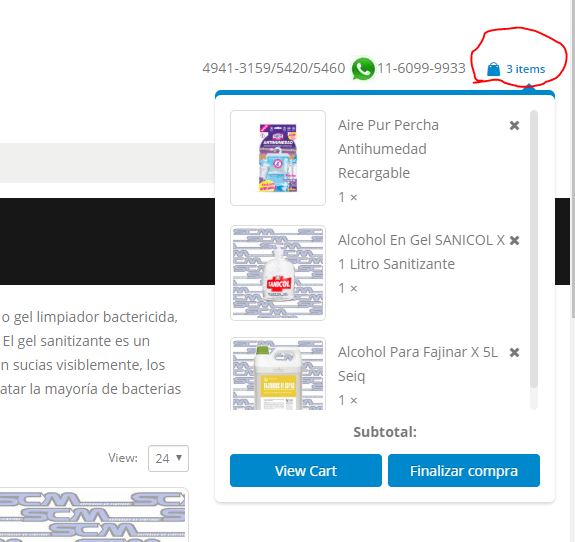This screenshot has width=575, height=542.
Task: Open Aire Pur Percha Antihumedad Recargable link
Action: (x=388, y=149)
